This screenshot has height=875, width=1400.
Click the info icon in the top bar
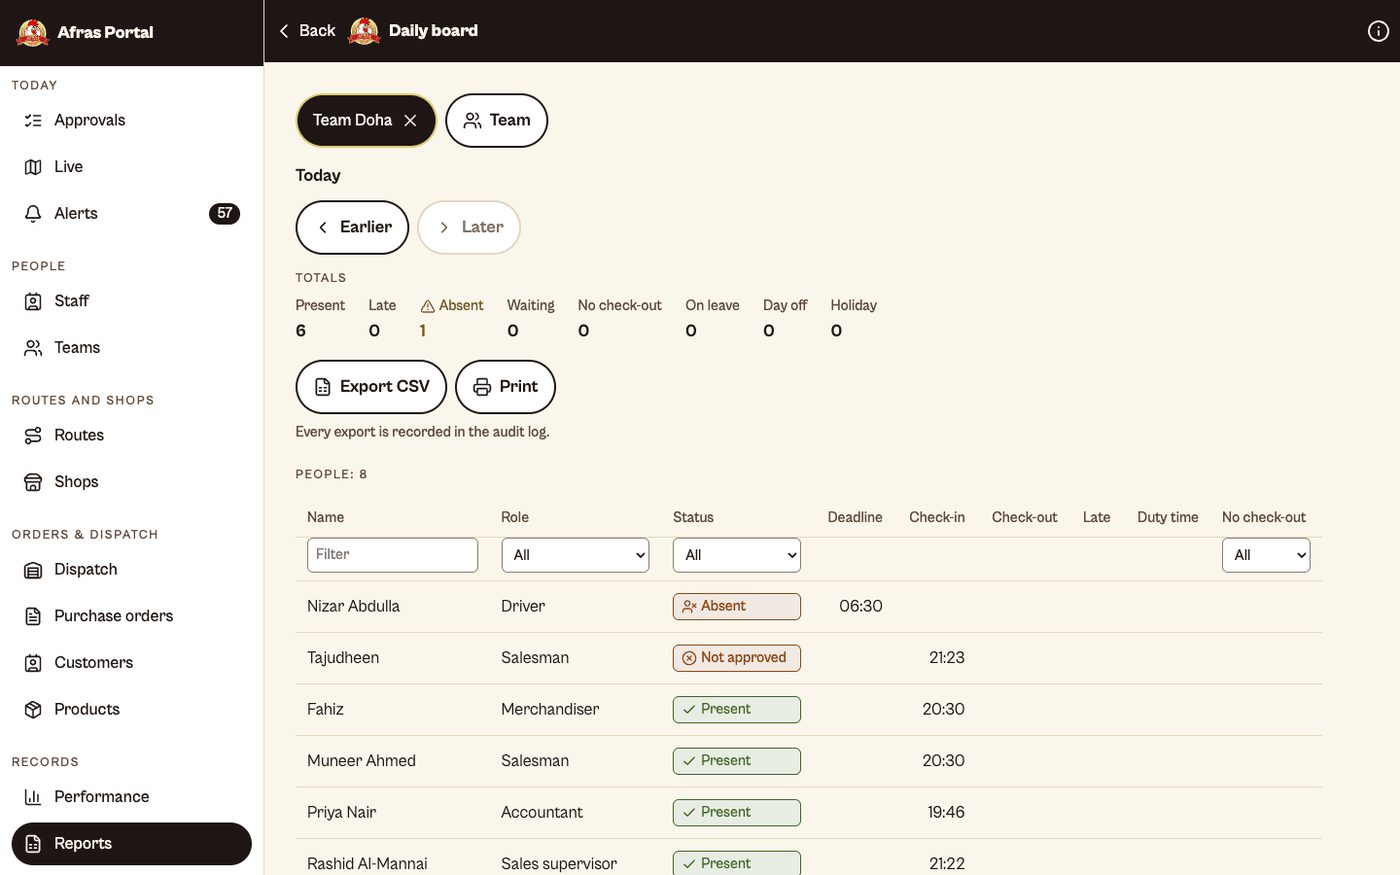click(1378, 31)
